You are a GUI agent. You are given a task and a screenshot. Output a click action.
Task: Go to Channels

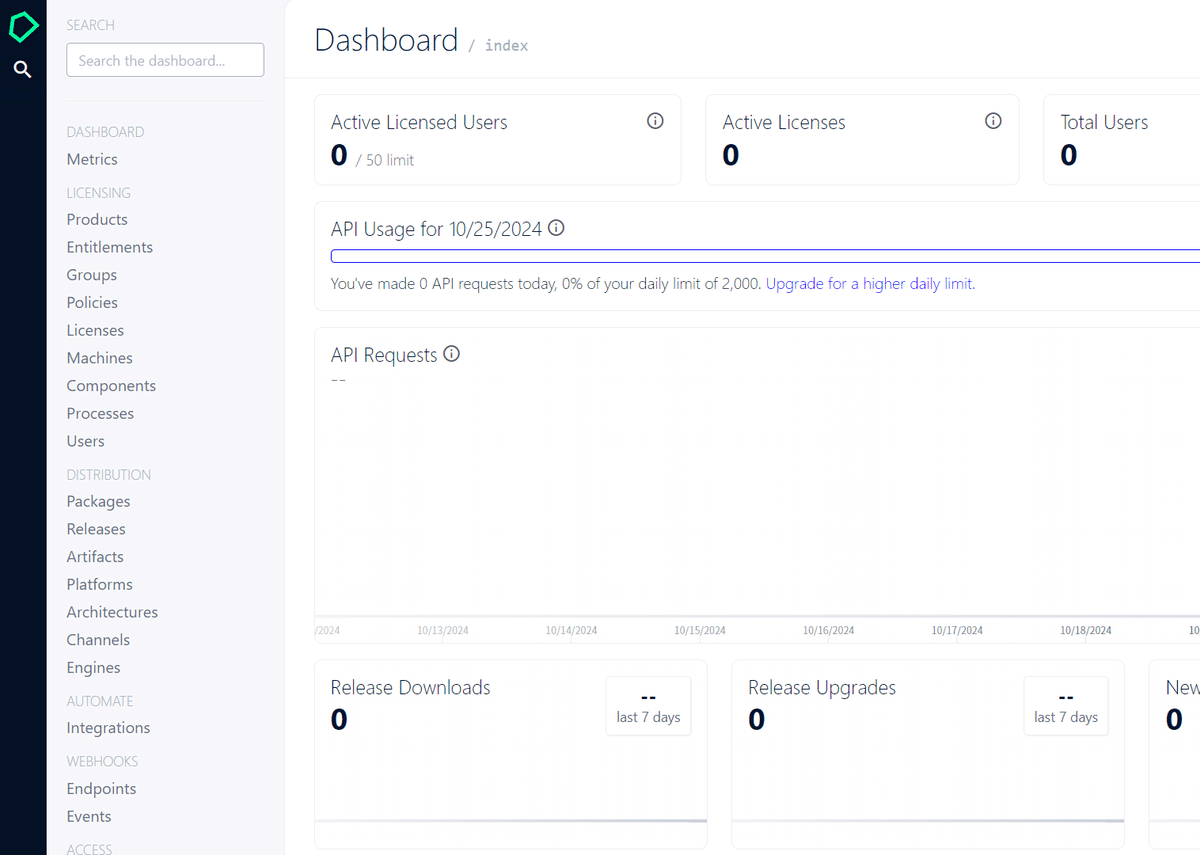coord(98,640)
